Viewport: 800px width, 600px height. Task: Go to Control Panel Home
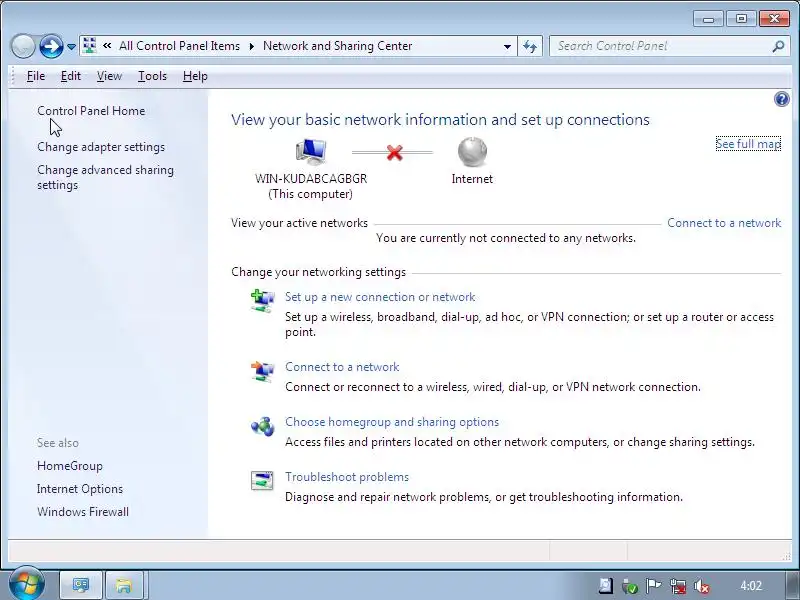click(x=91, y=111)
